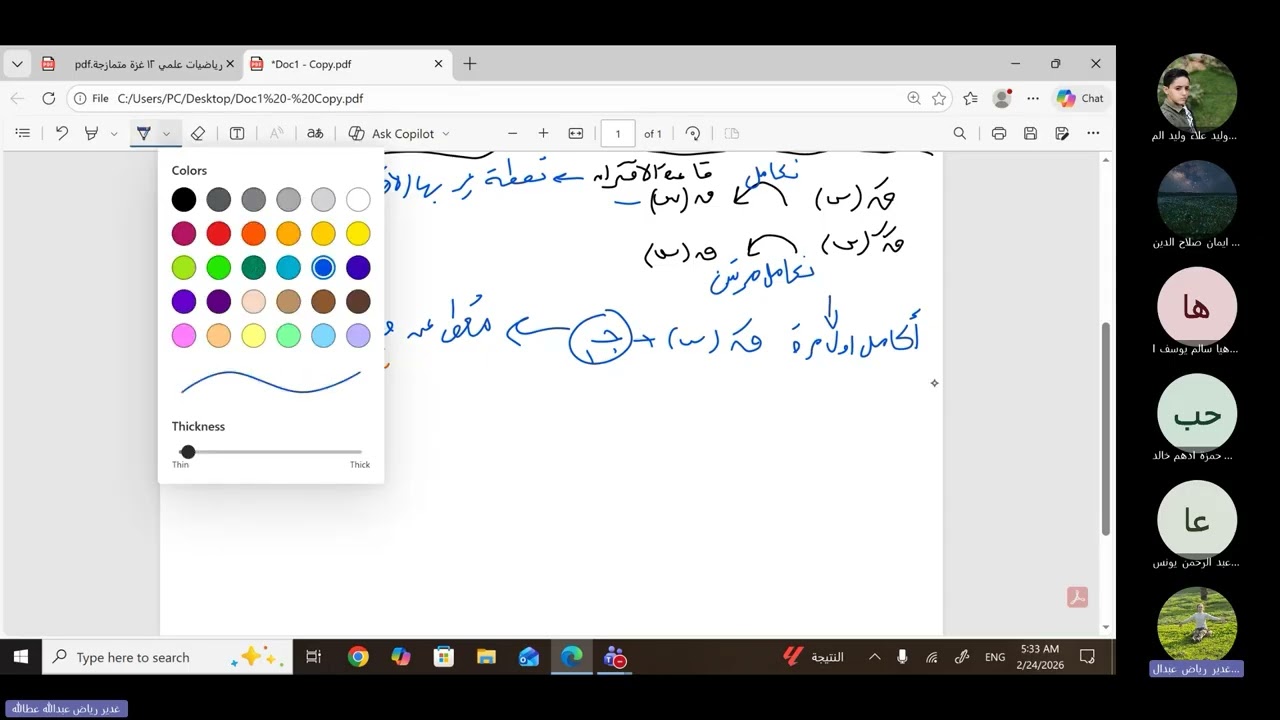Image resolution: width=1280 pixels, height=720 pixels.
Task: Click the PDF vertical scrollbar thumb
Action: point(1105,428)
